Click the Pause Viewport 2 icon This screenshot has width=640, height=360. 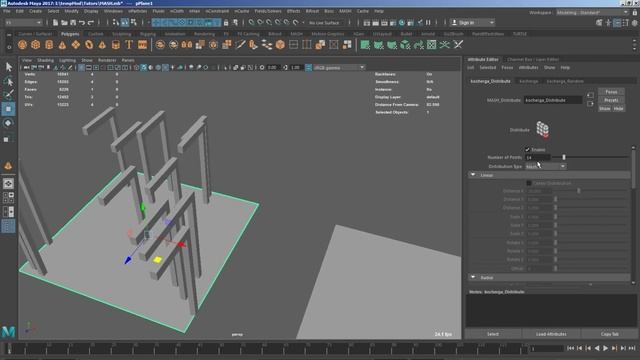(x=428, y=22)
